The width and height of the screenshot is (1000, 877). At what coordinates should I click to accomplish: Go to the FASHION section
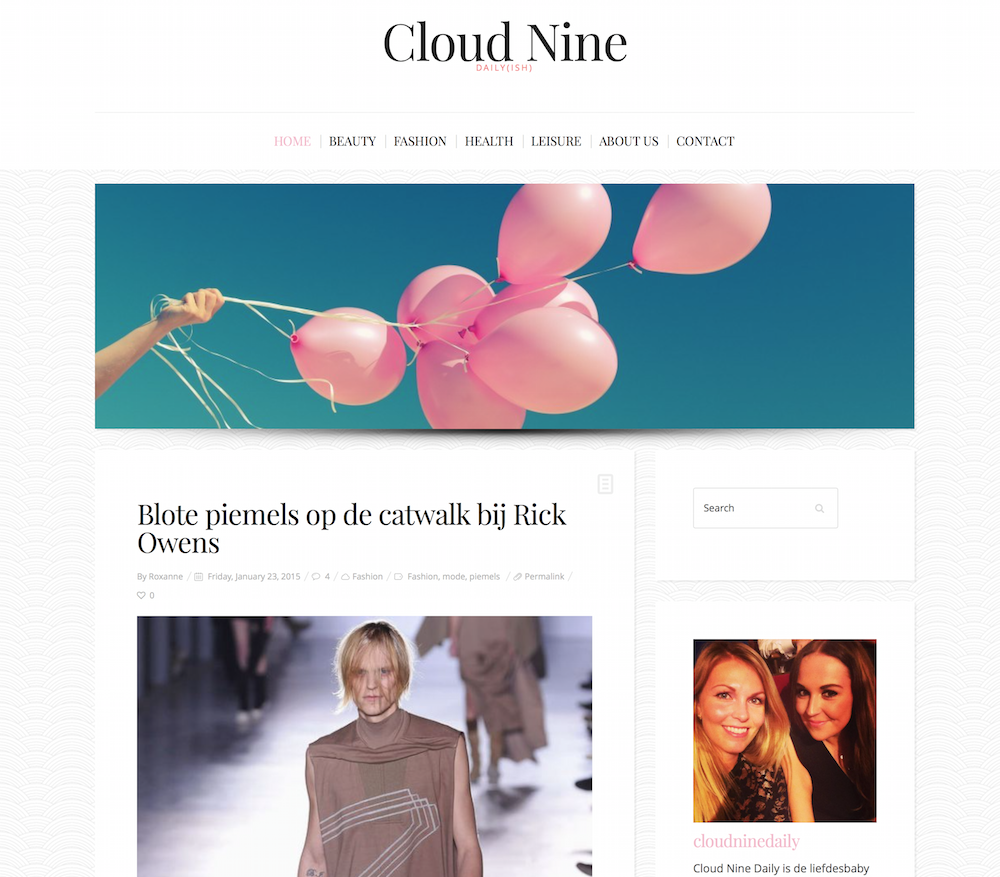(x=420, y=141)
